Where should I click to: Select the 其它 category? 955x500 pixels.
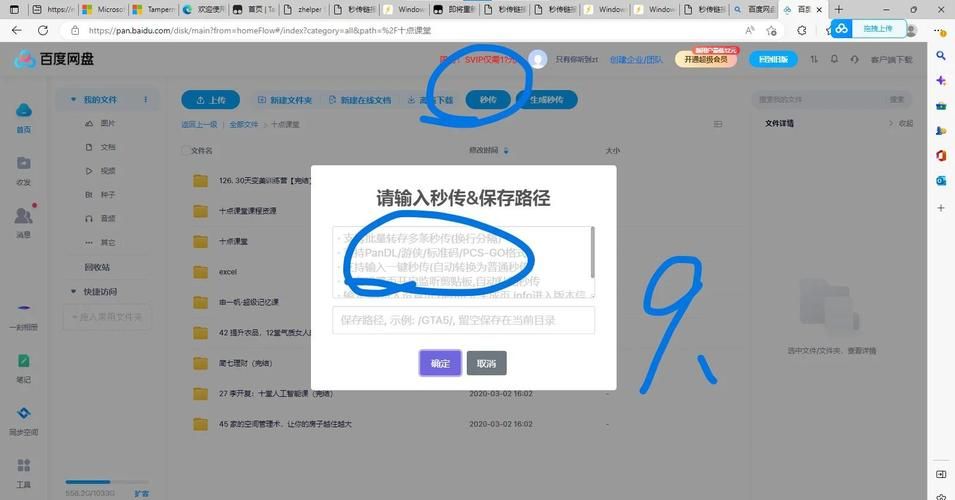100,242
